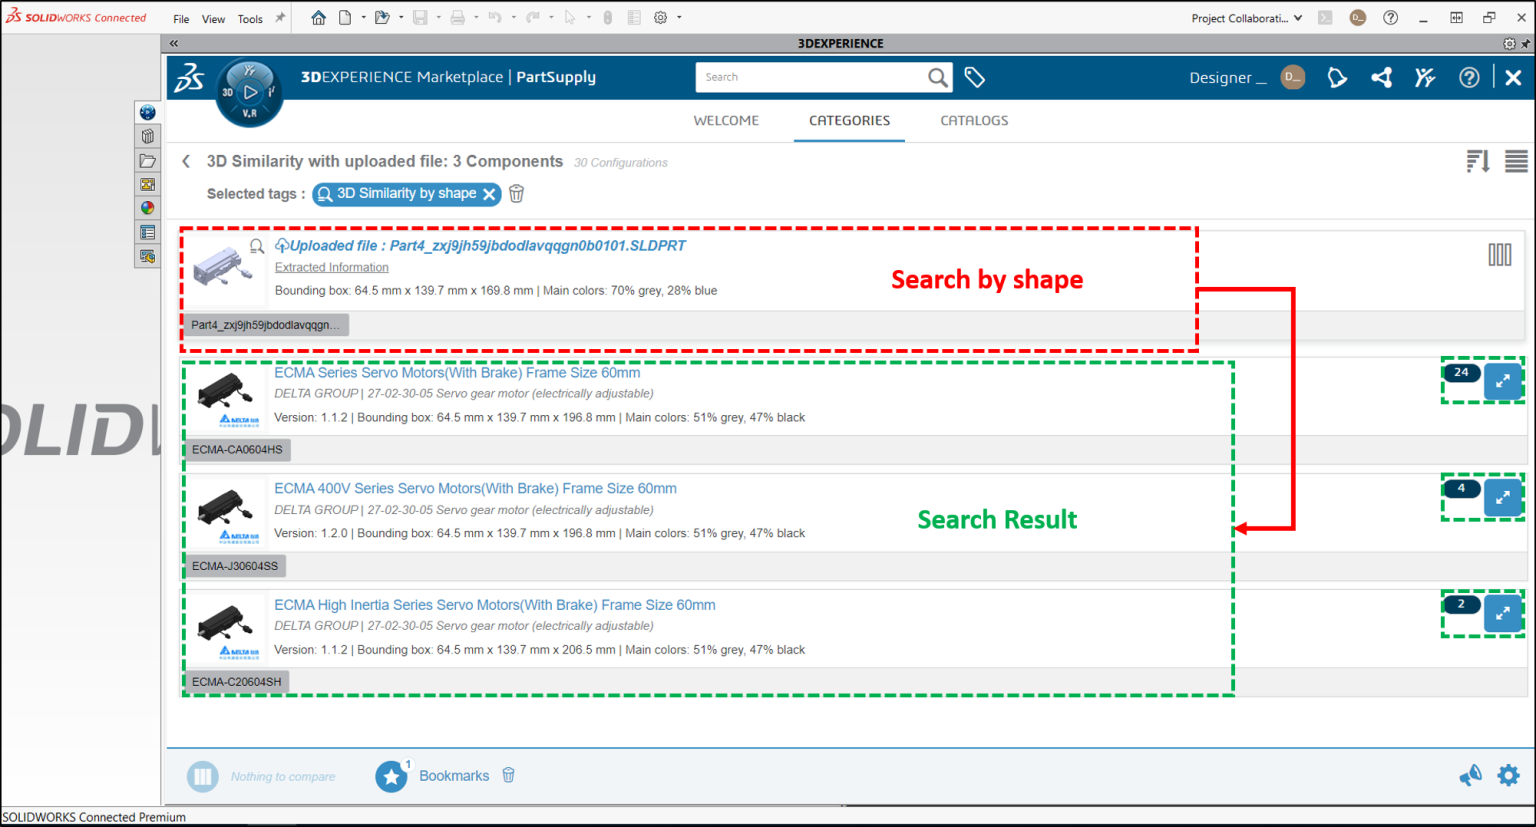Open the compare columns icon on uploaded file row
This screenshot has height=827, width=1536.
coord(1500,255)
